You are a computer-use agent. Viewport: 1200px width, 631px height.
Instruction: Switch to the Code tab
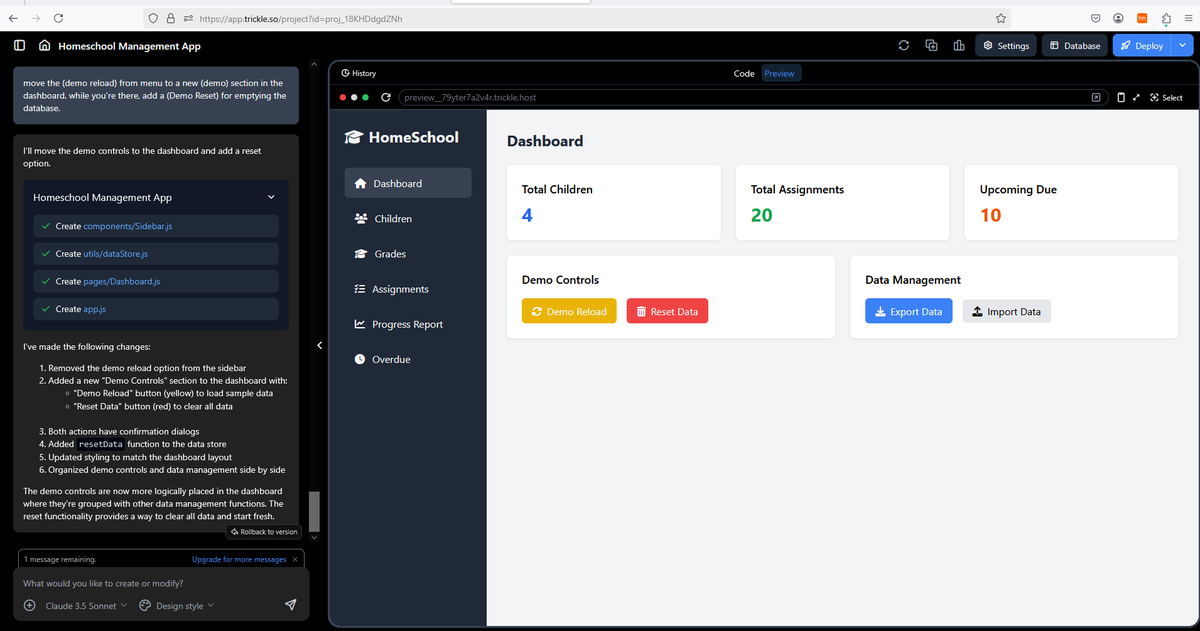[744, 73]
